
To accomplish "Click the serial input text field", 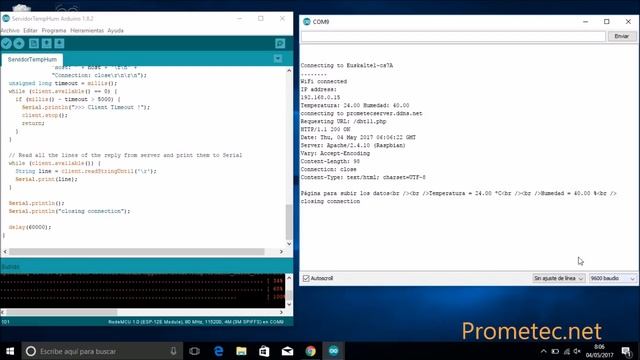I will pos(453,36).
